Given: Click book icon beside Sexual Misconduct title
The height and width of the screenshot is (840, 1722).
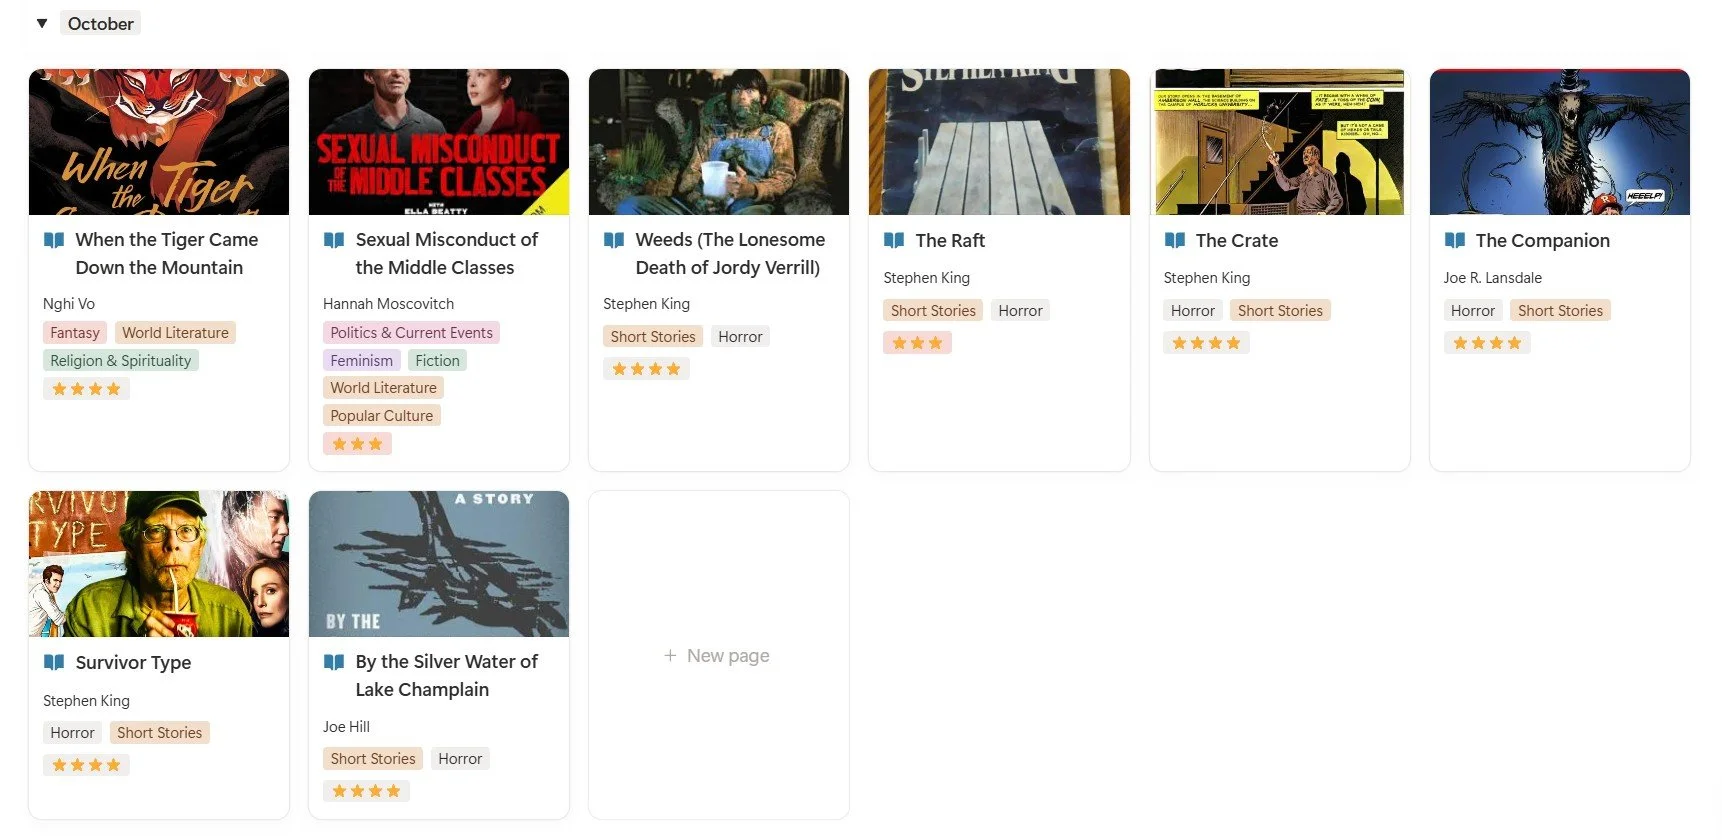Looking at the screenshot, I should coord(334,240).
